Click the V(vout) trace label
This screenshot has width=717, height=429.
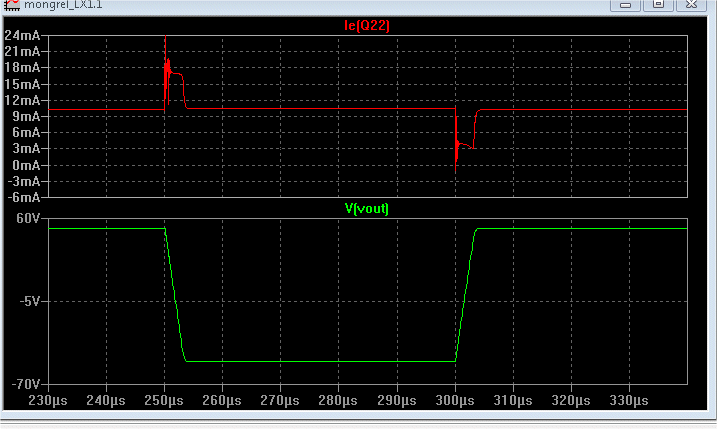click(367, 209)
